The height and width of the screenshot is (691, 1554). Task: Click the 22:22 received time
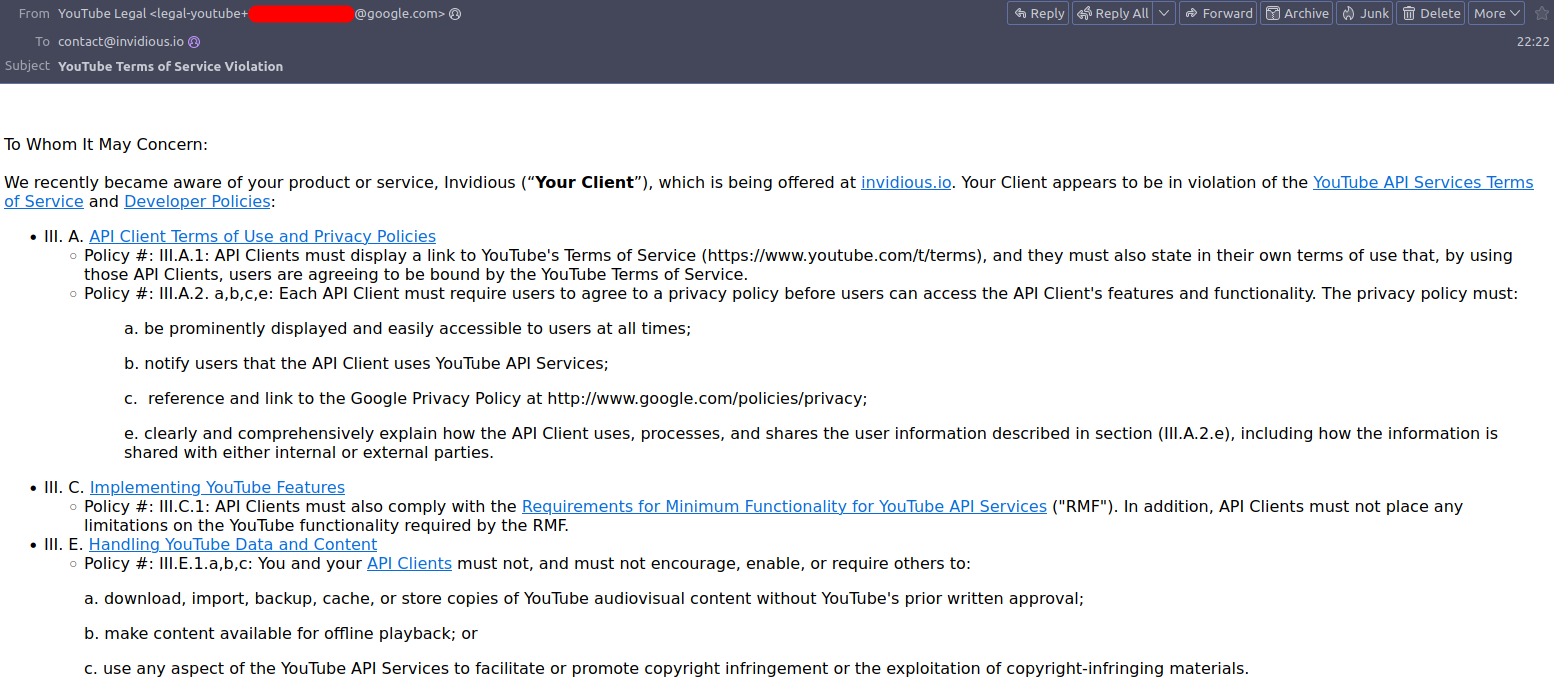[x=1533, y=42]
